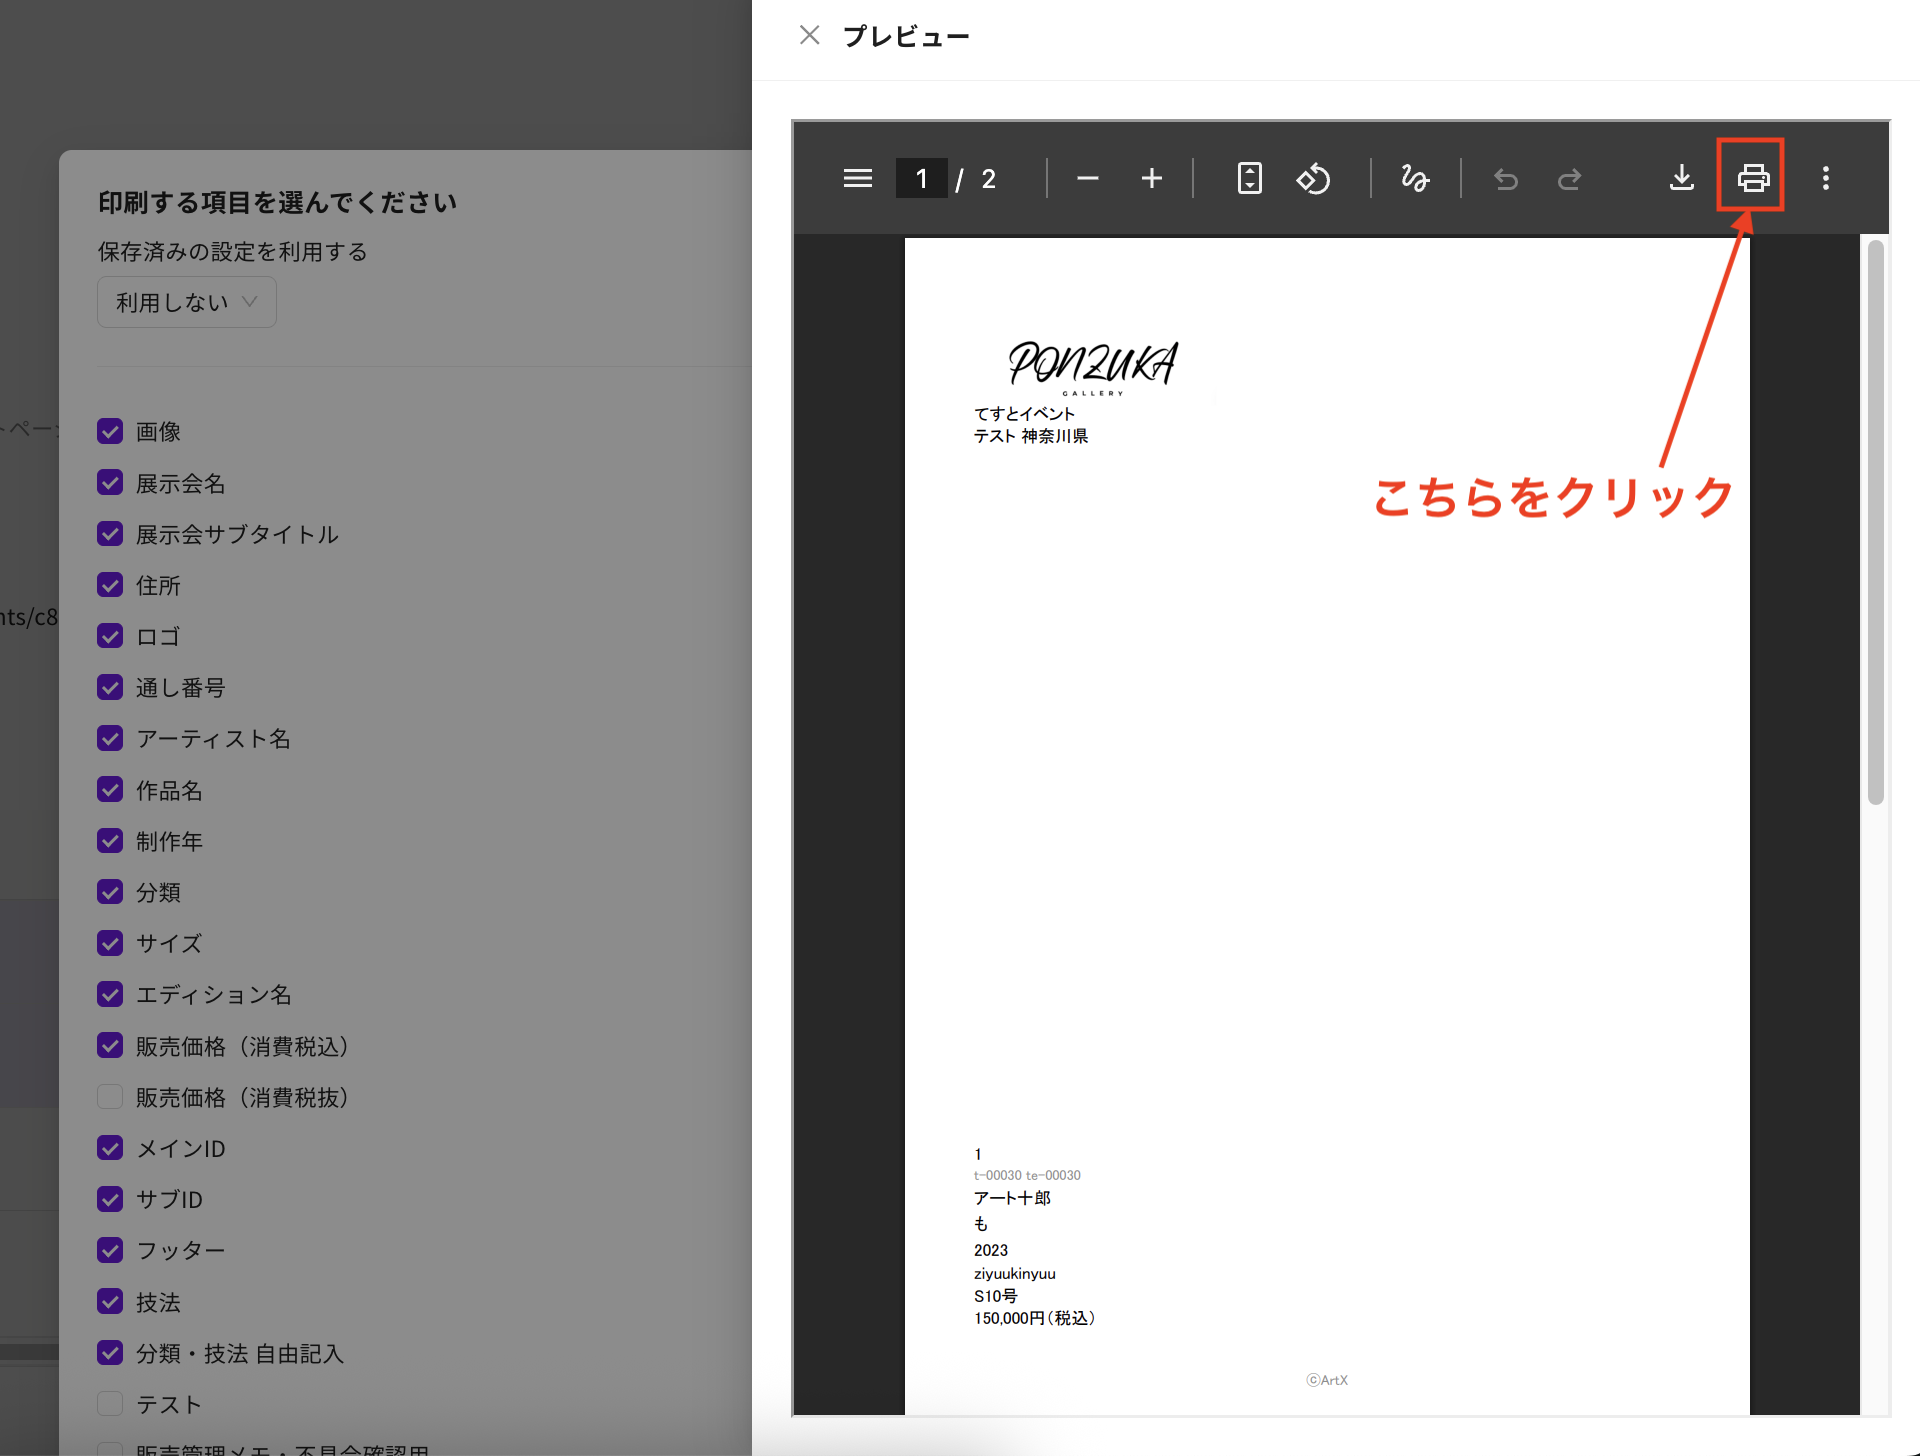Image resolution: width=1920 pixels, height=1456 pixels.
Task: Click the undo arrow in PDF toolbar
Action: click(1505, 178)
